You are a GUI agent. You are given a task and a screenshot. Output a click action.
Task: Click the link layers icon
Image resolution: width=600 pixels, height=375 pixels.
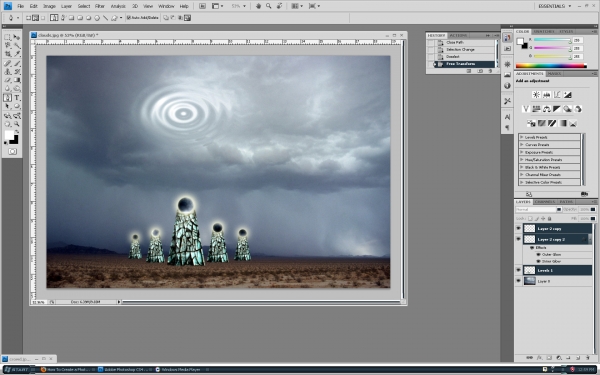pos(529,358)
